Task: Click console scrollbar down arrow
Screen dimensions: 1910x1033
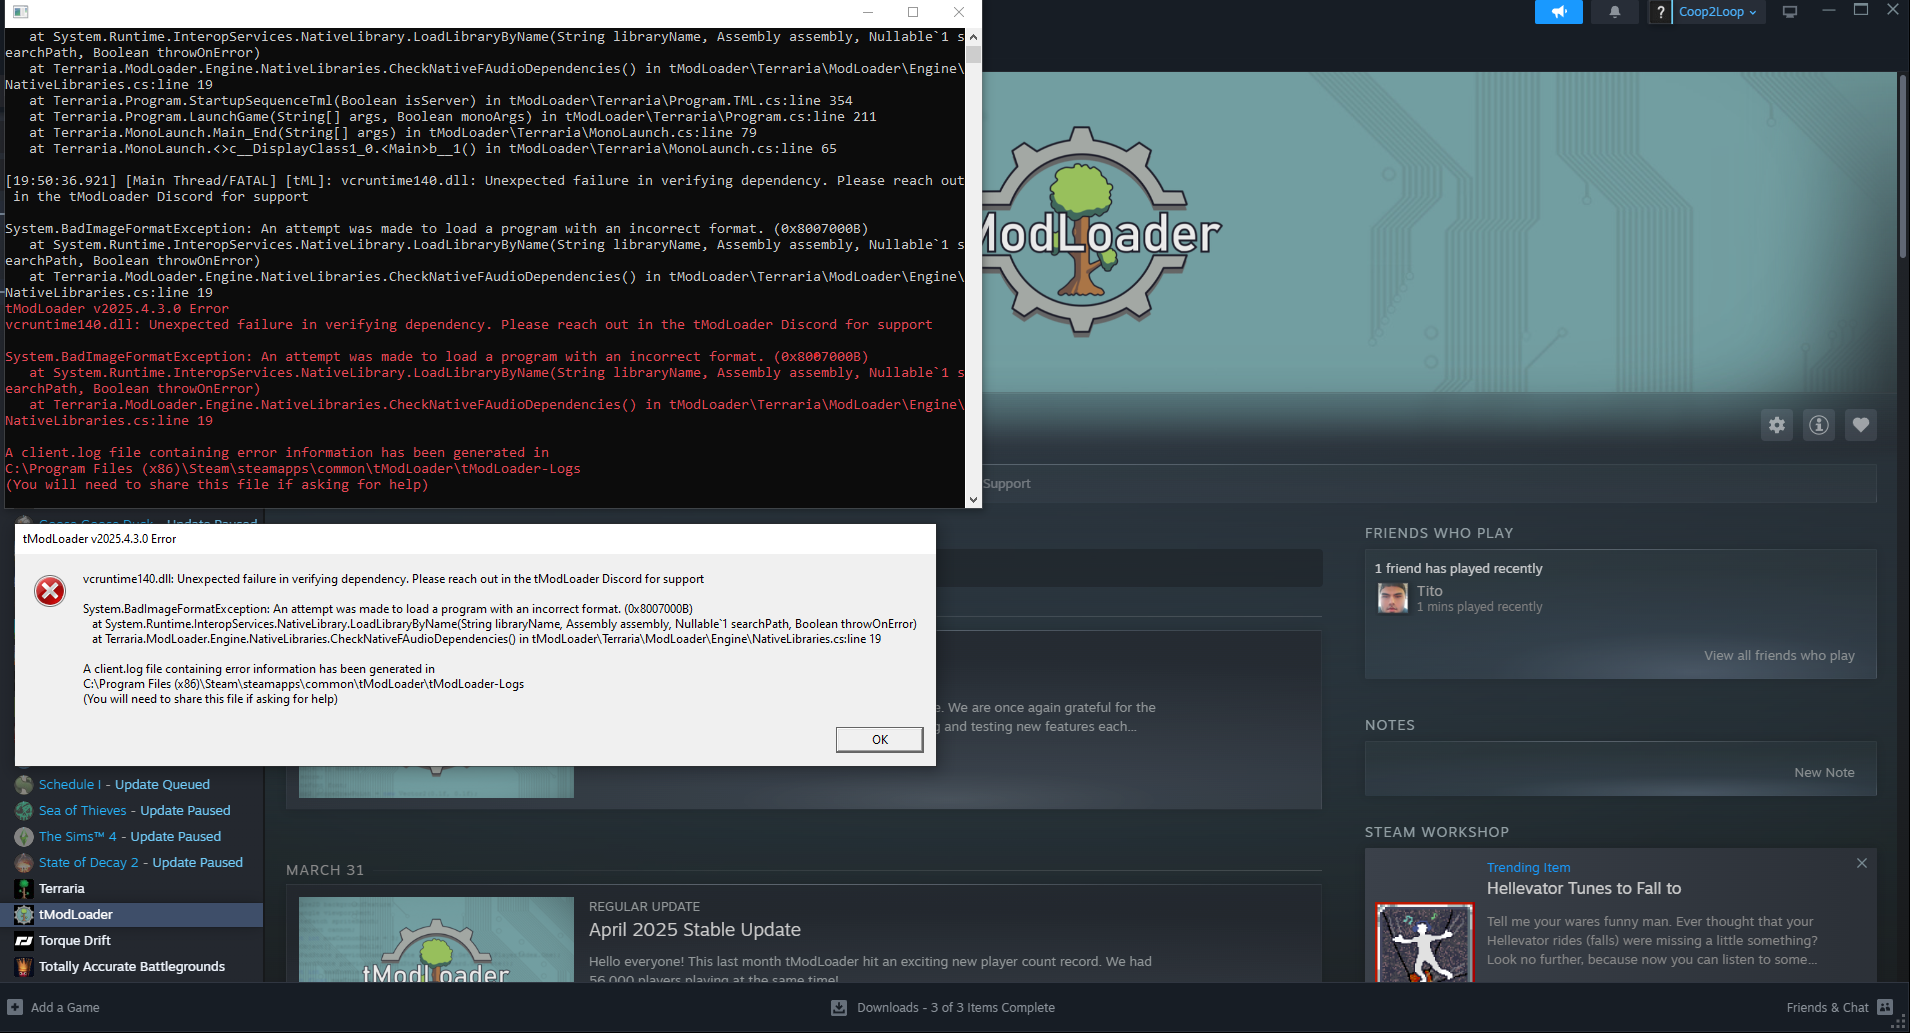Action: pos(973,499)
